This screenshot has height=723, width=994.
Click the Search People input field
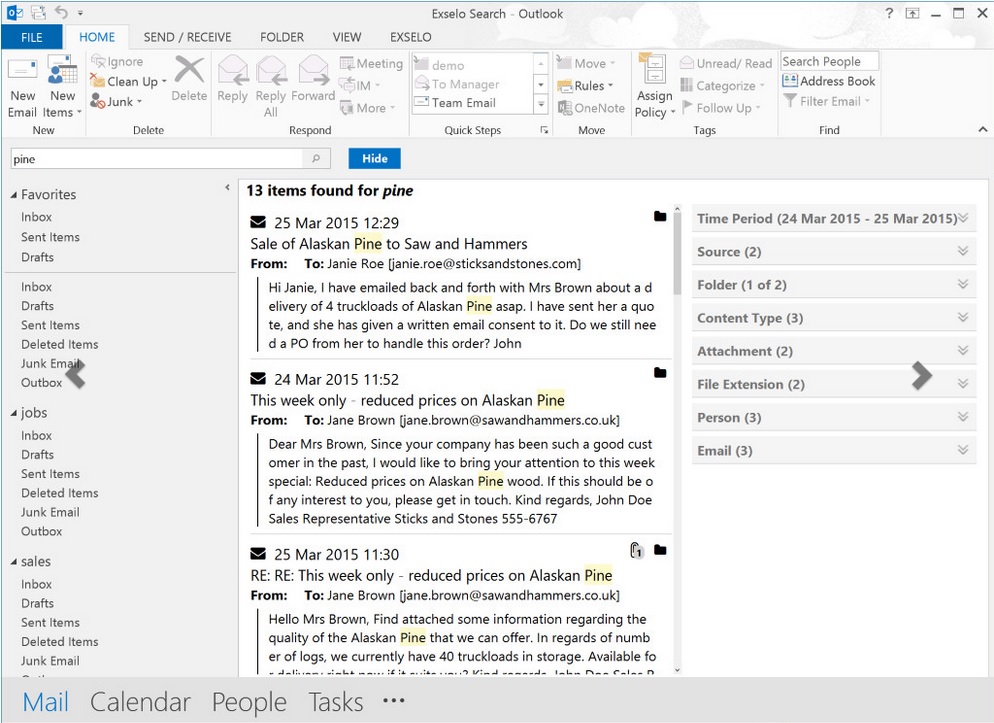[x=828, y=61]
